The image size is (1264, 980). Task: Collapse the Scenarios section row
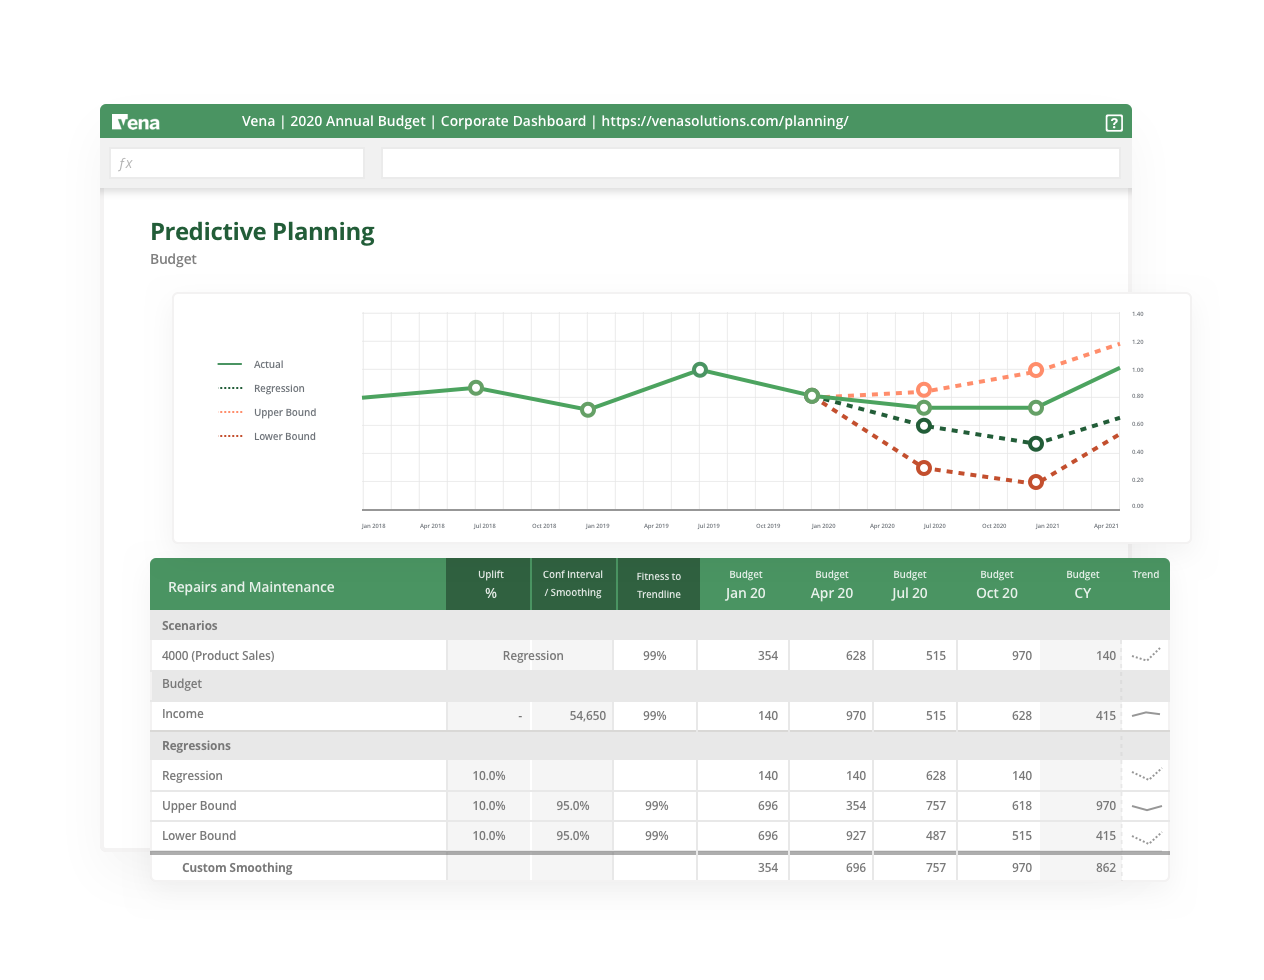coord(188,625)
